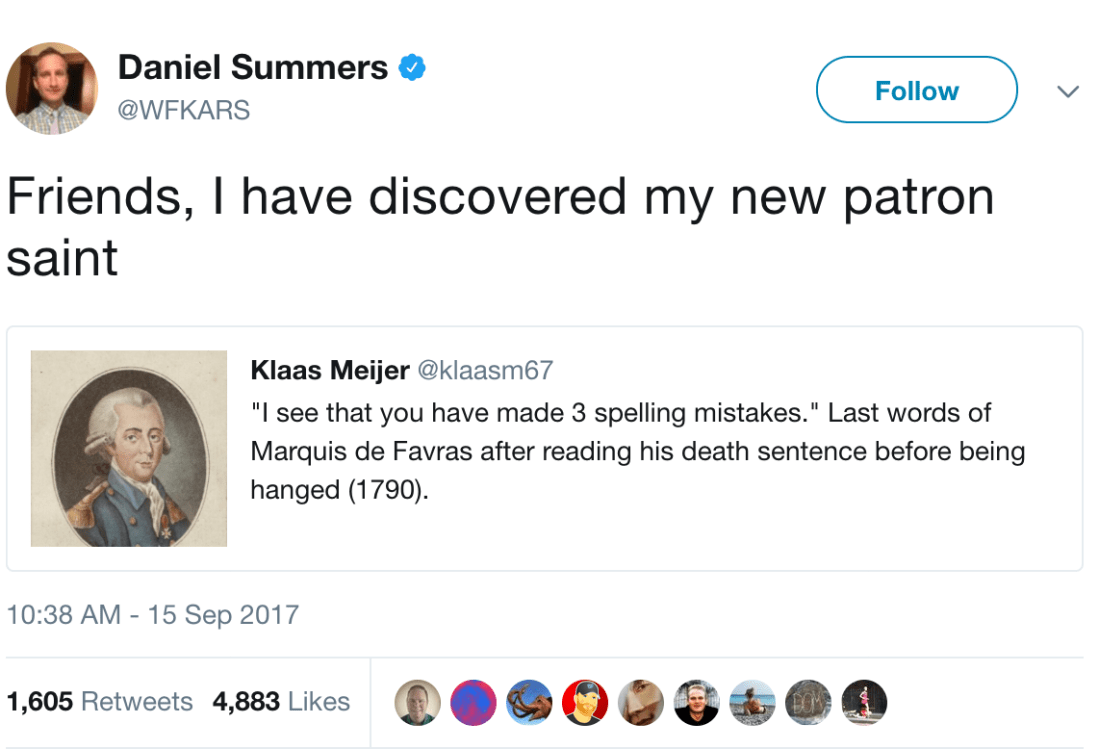View the 4,883 Likes list
The image size is (1099, 749).
[x=281, y=702]
